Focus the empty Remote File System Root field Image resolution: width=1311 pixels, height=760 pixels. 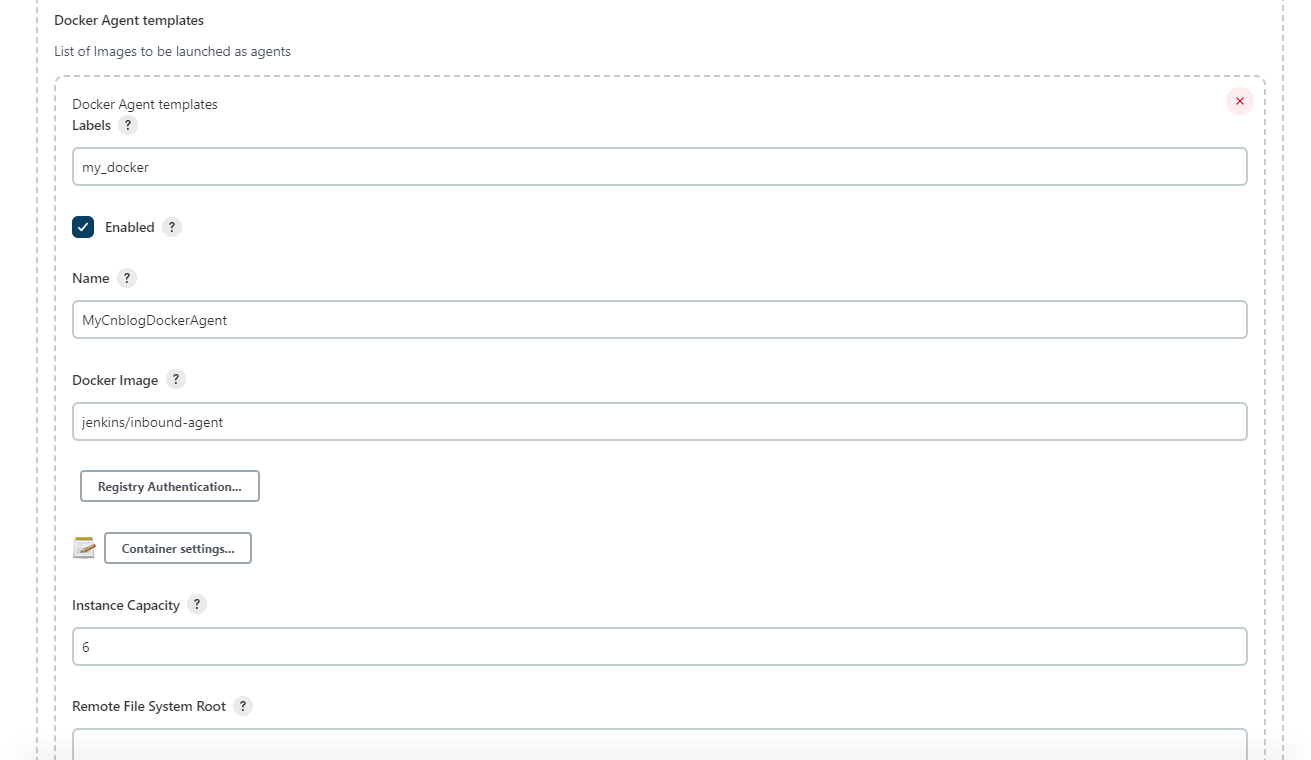[x=660, y=744]
